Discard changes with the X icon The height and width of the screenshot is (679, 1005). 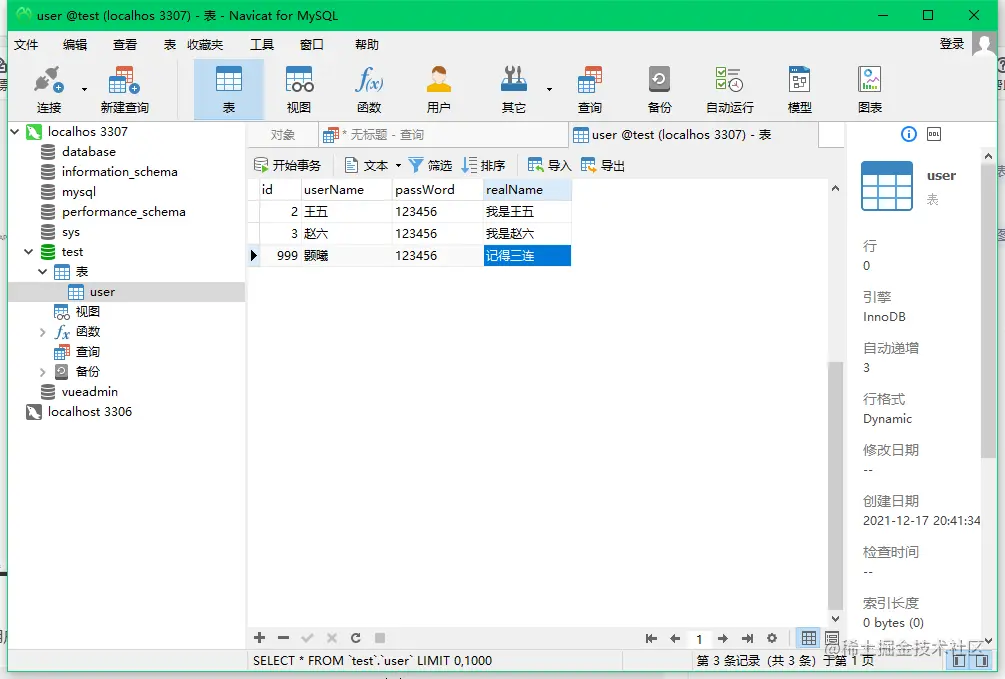[x=331, y=637]
